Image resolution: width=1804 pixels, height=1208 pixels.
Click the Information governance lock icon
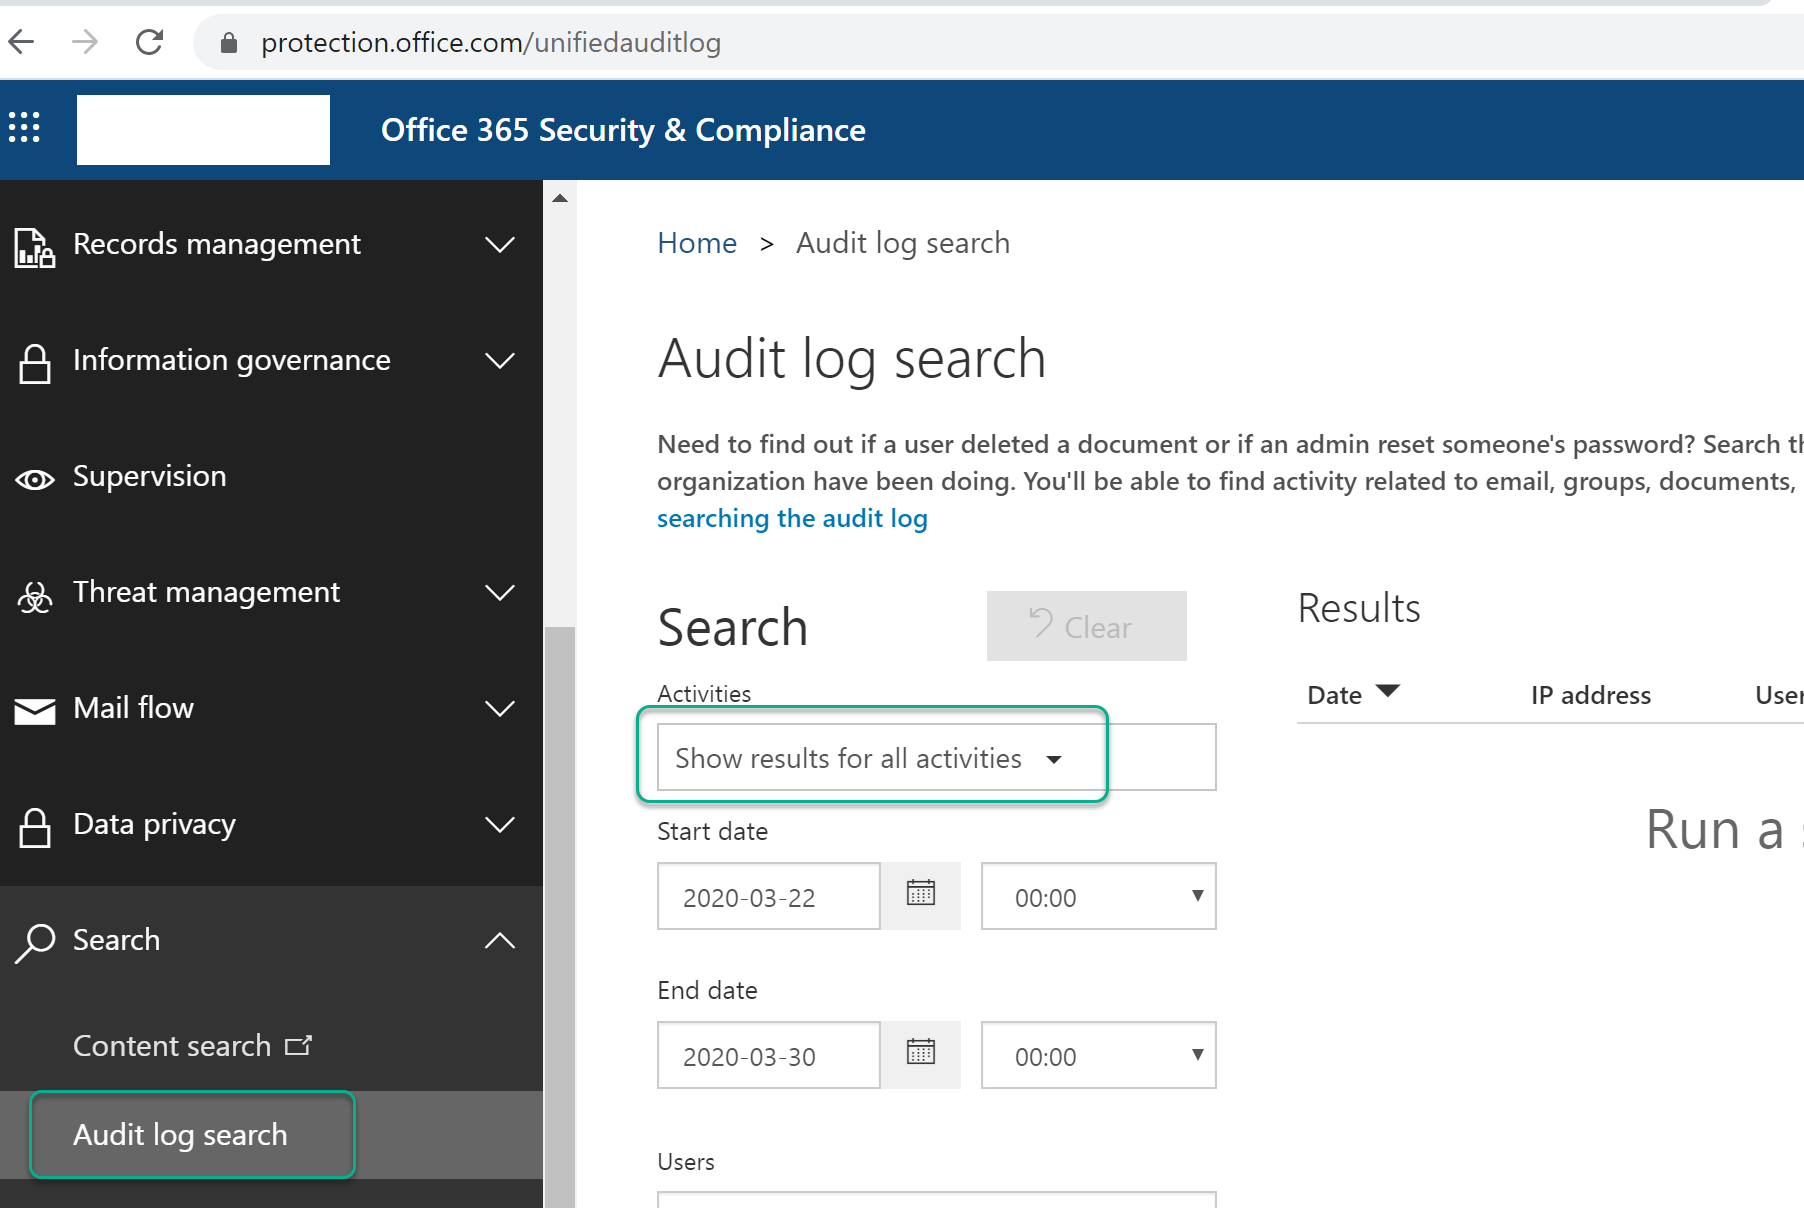pyautogui.click(x=35, y=363)
